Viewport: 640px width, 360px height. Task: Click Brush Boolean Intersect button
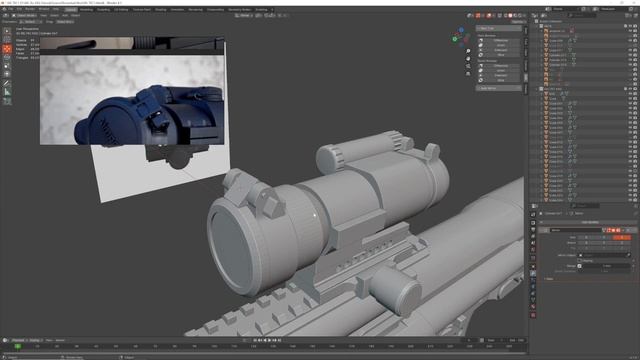coord(501,76)
